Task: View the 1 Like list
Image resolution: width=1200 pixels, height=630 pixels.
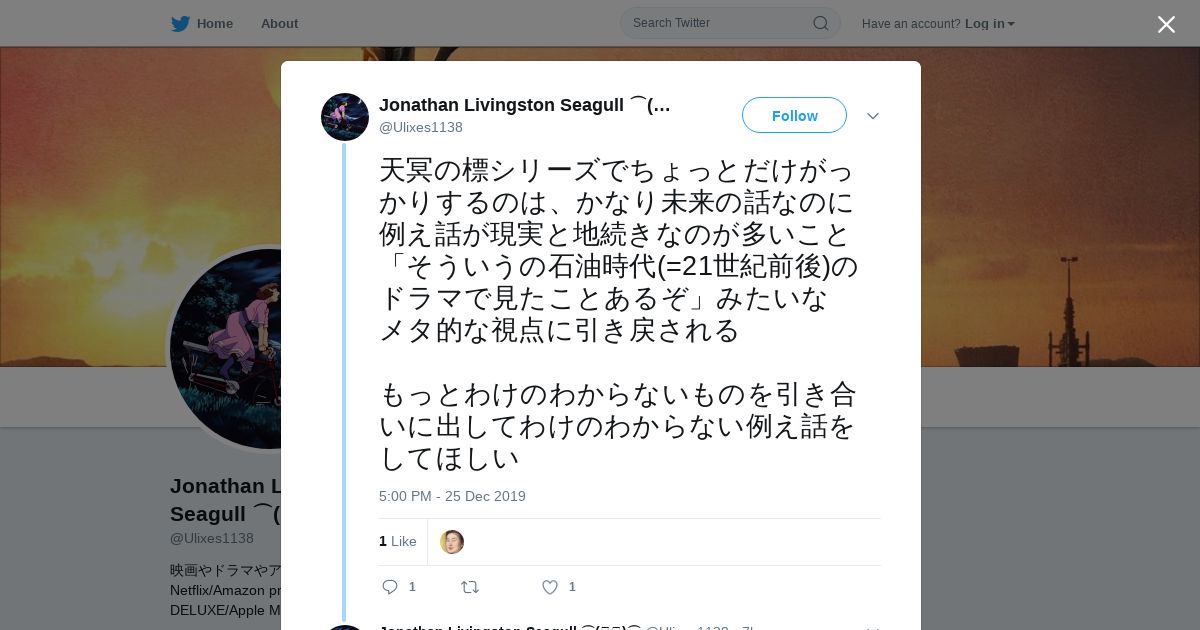Action: click(x=398, y=542)
